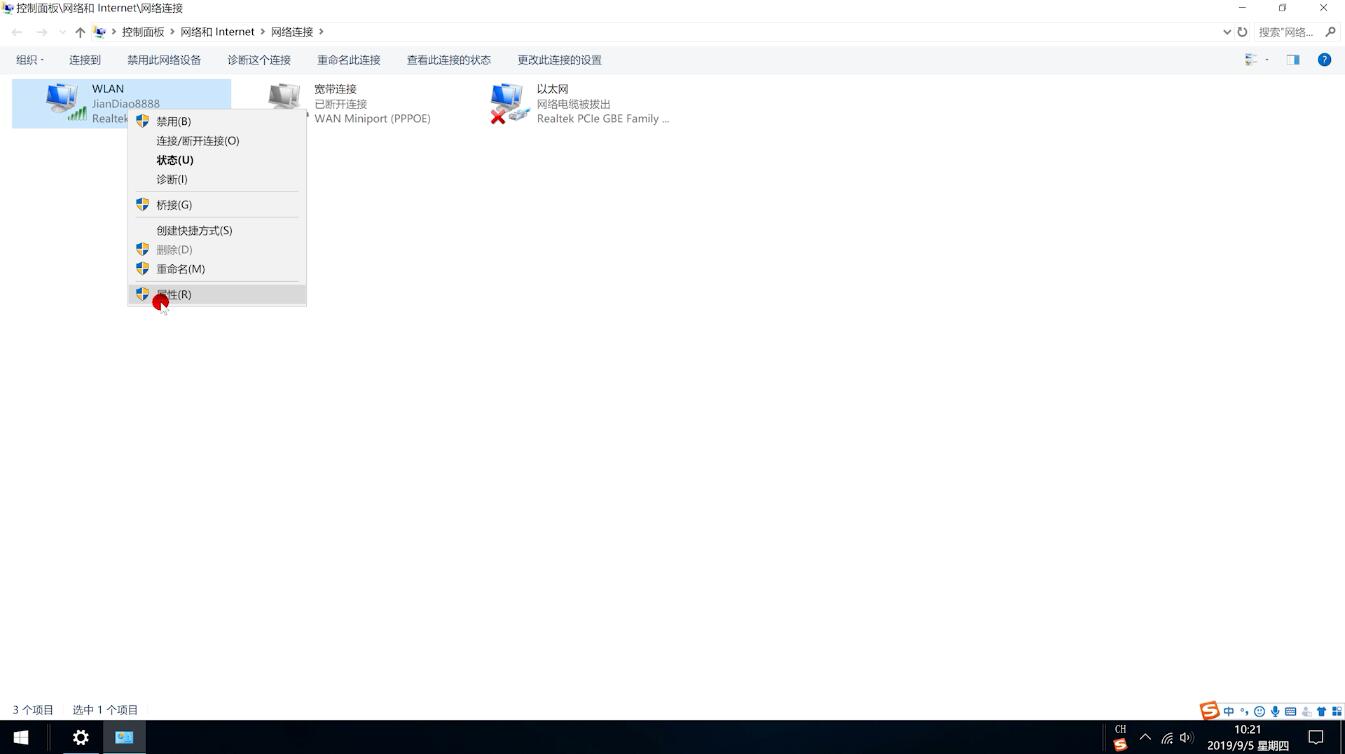
Task: Expand the chevron after 网络和 Internet breadcrumb
Action: pos(262,32)
